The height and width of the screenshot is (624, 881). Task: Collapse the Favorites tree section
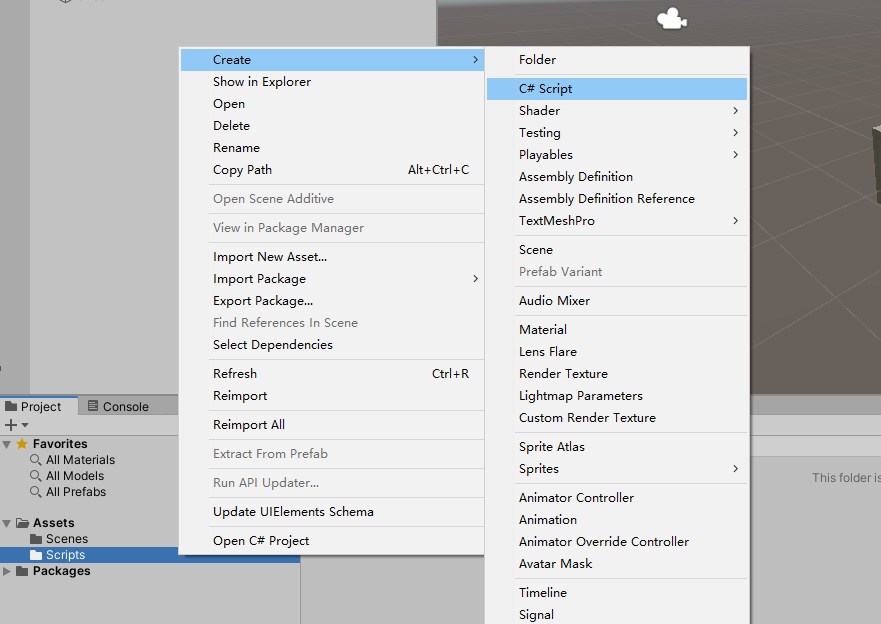pos(8,444)
